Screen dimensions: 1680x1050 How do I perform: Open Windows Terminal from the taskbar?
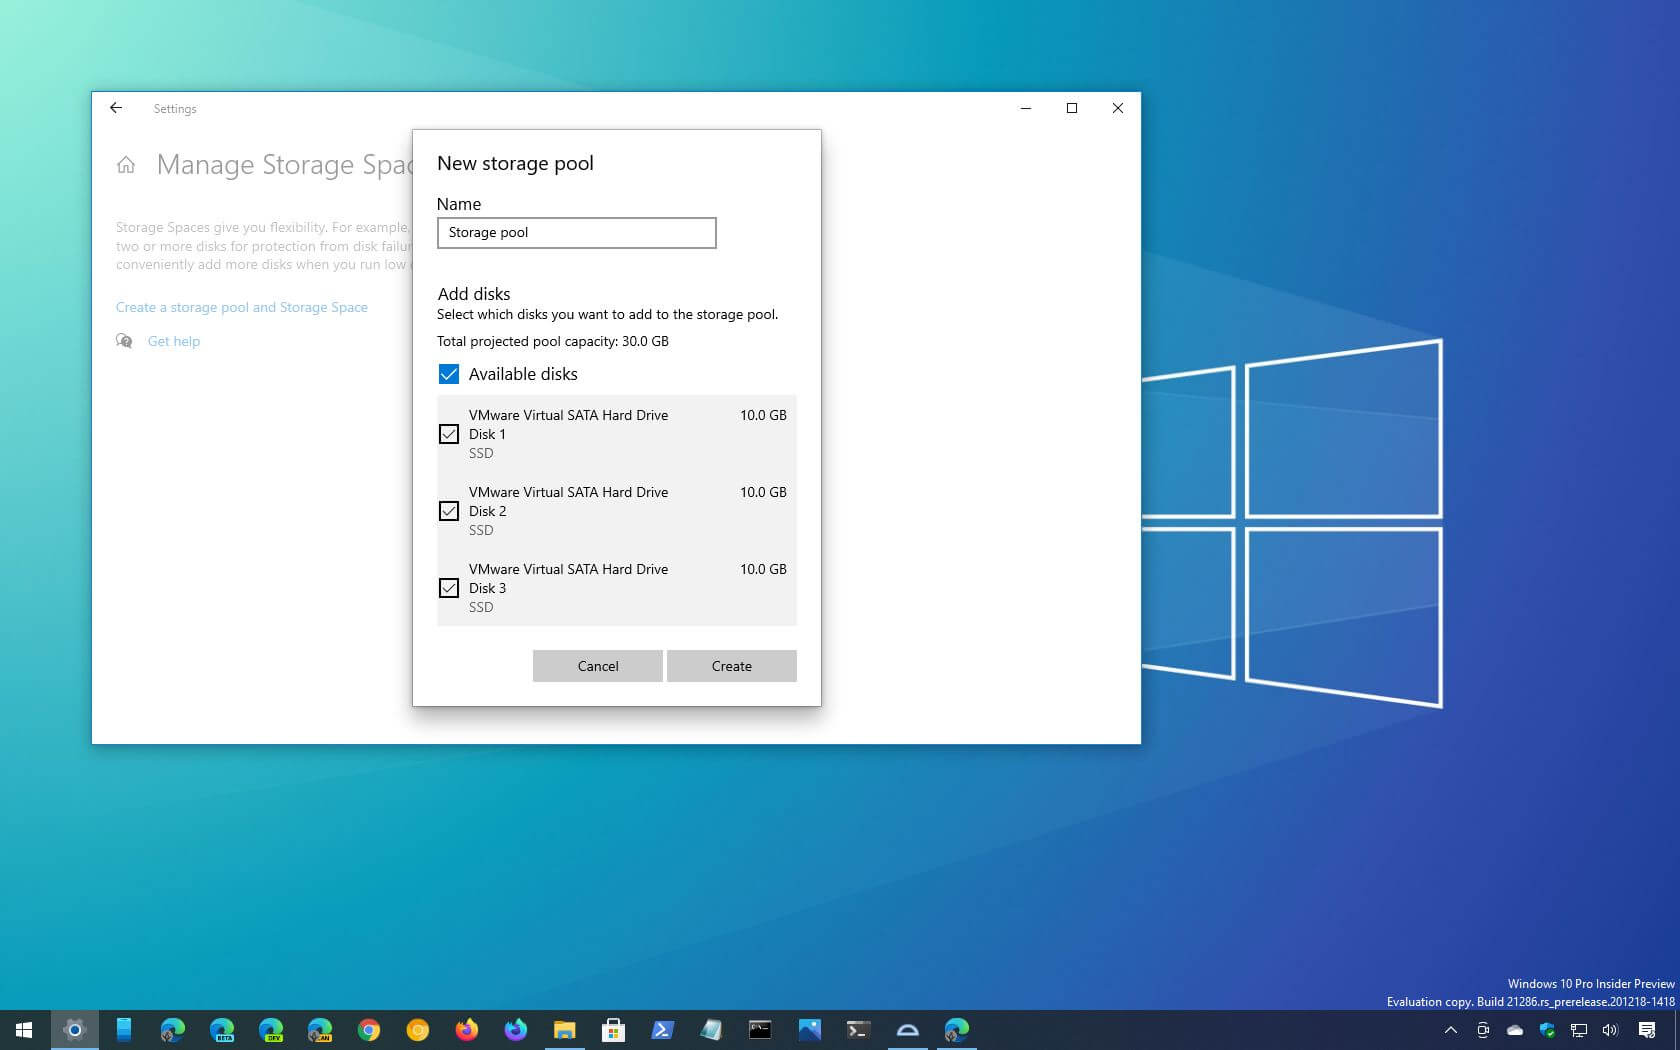click(858, 1030)
